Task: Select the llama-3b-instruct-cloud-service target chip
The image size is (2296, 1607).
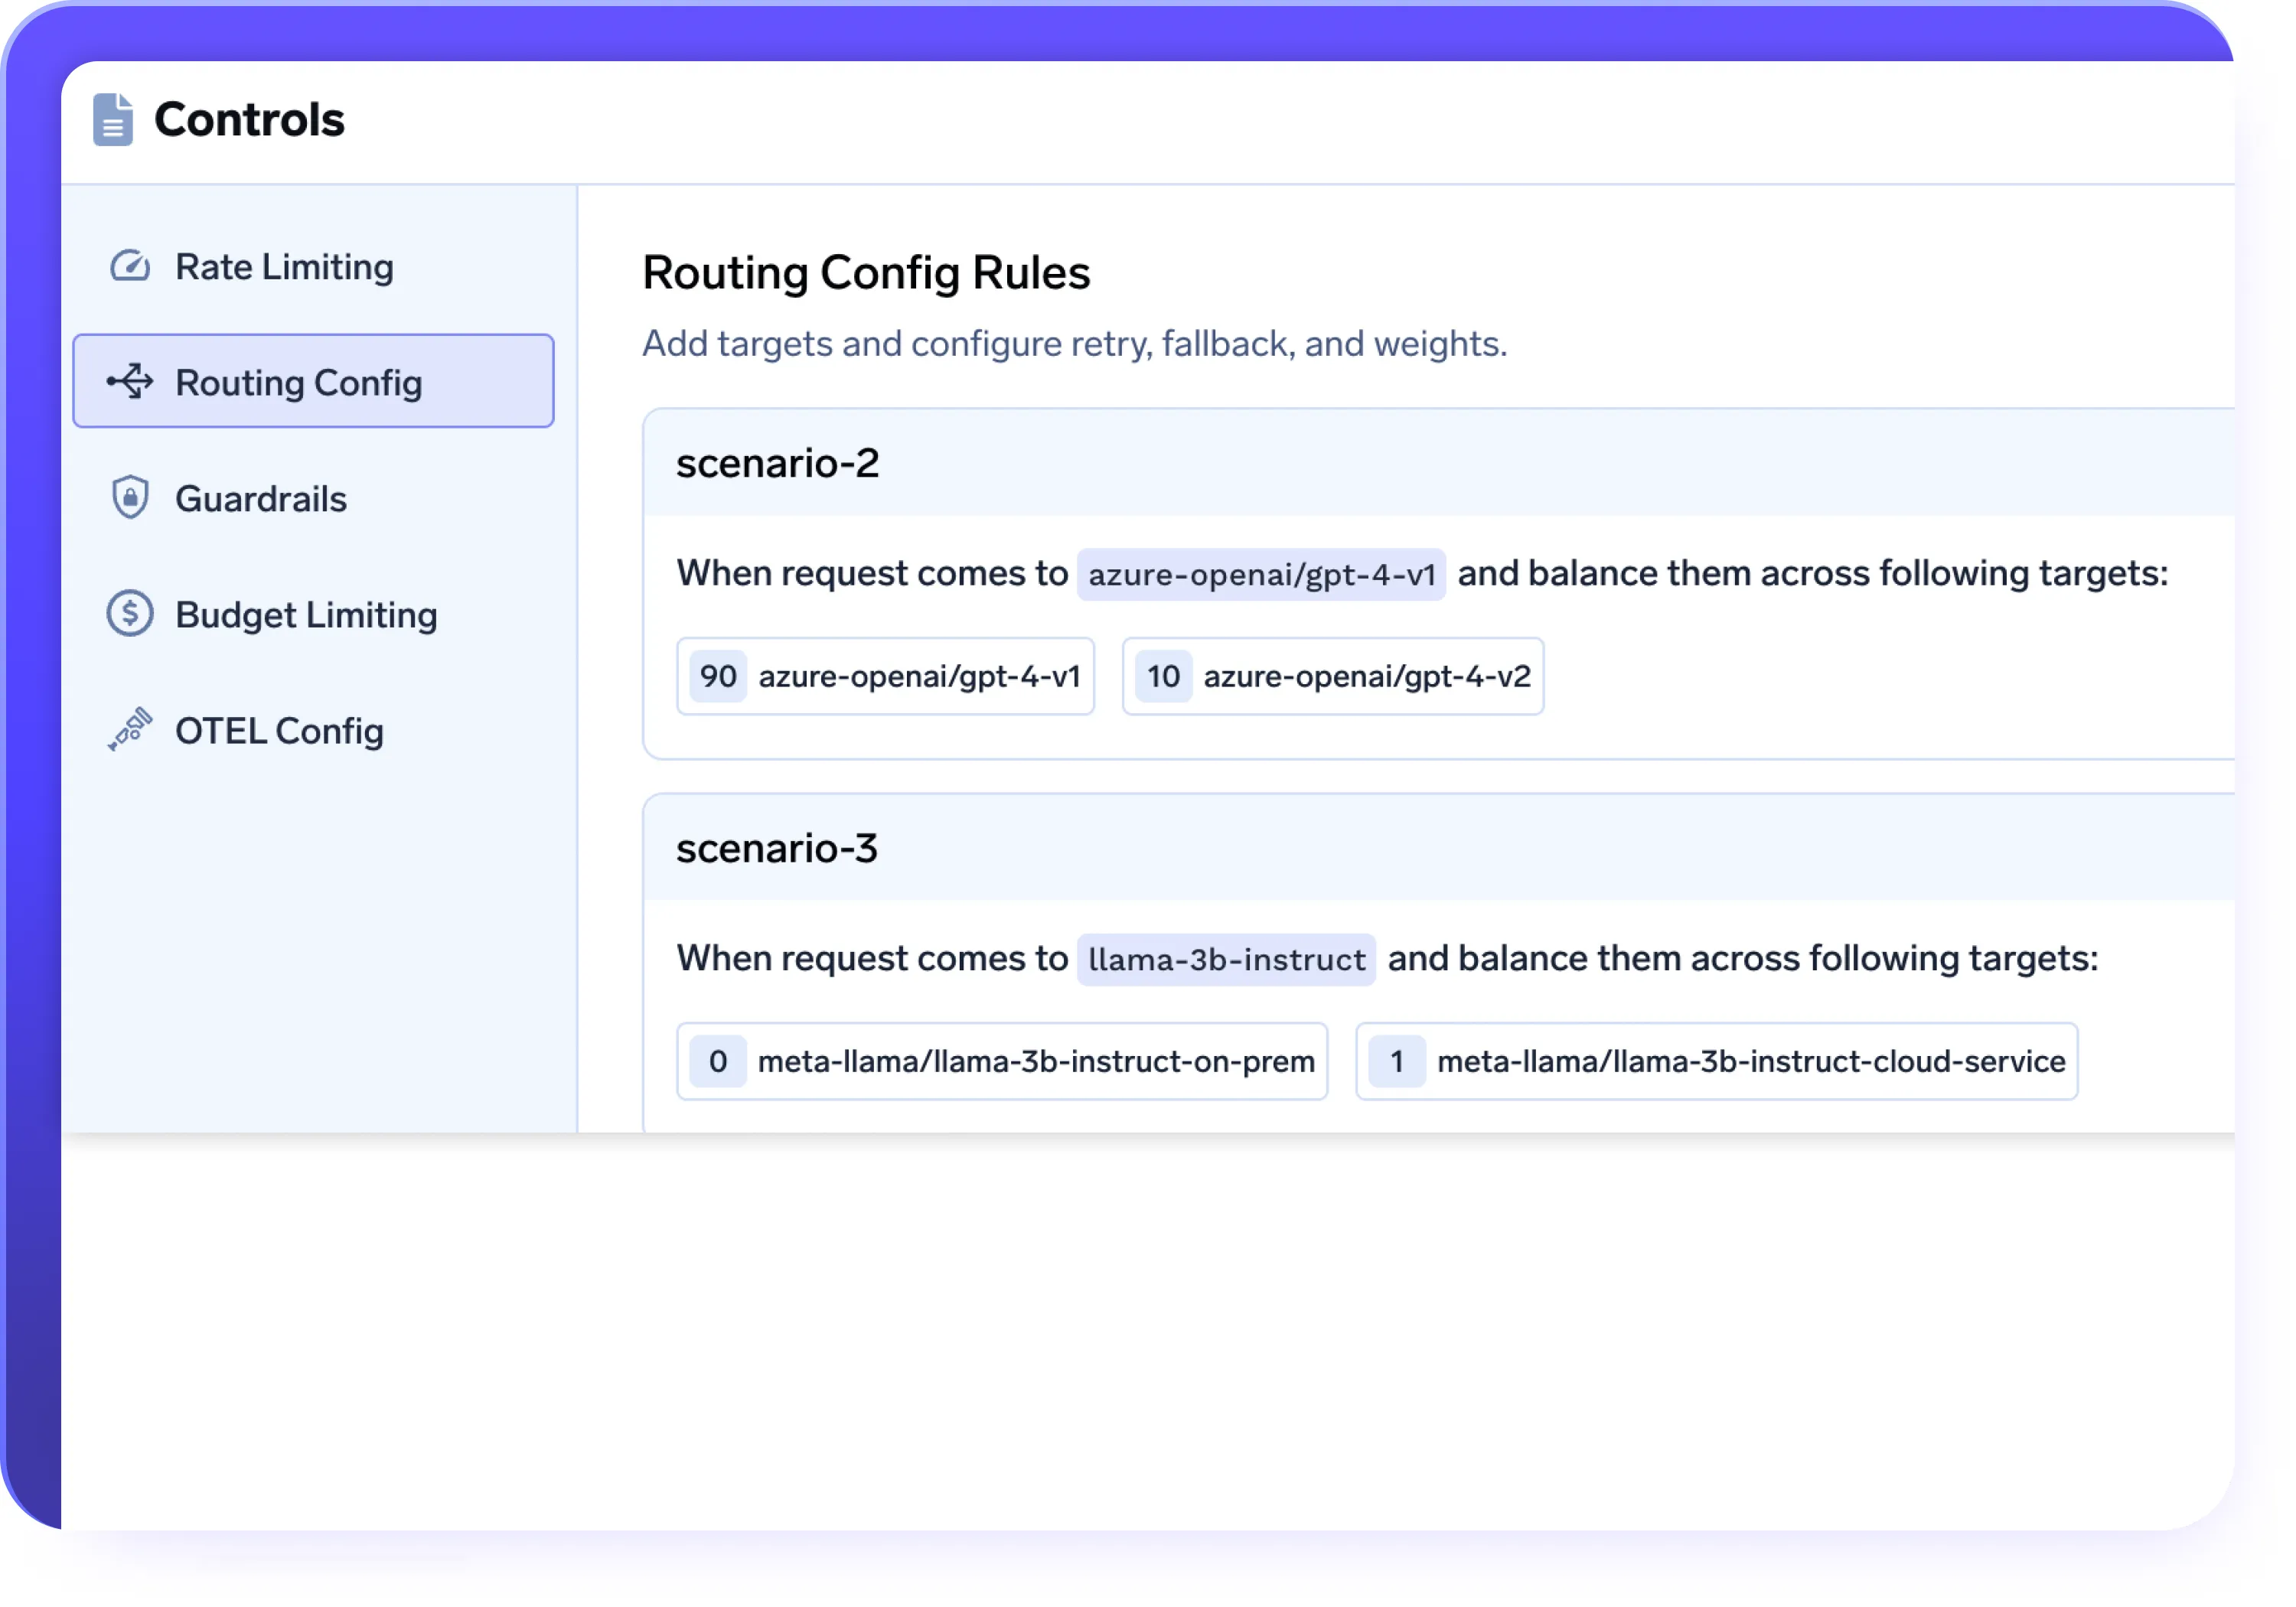Action: (1716, 1061)
